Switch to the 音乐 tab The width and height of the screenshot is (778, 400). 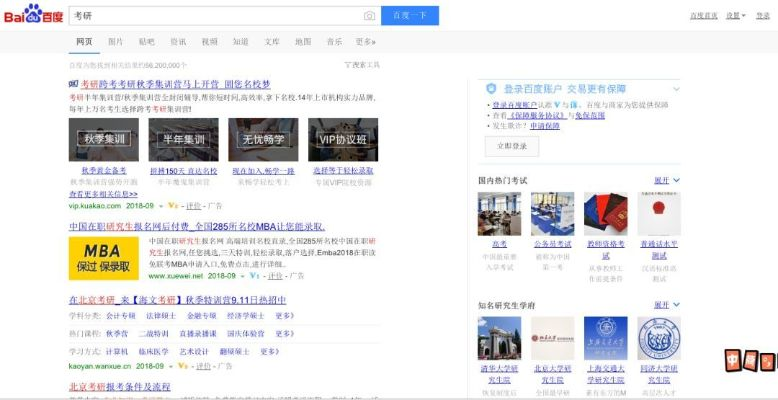point(334,42)
